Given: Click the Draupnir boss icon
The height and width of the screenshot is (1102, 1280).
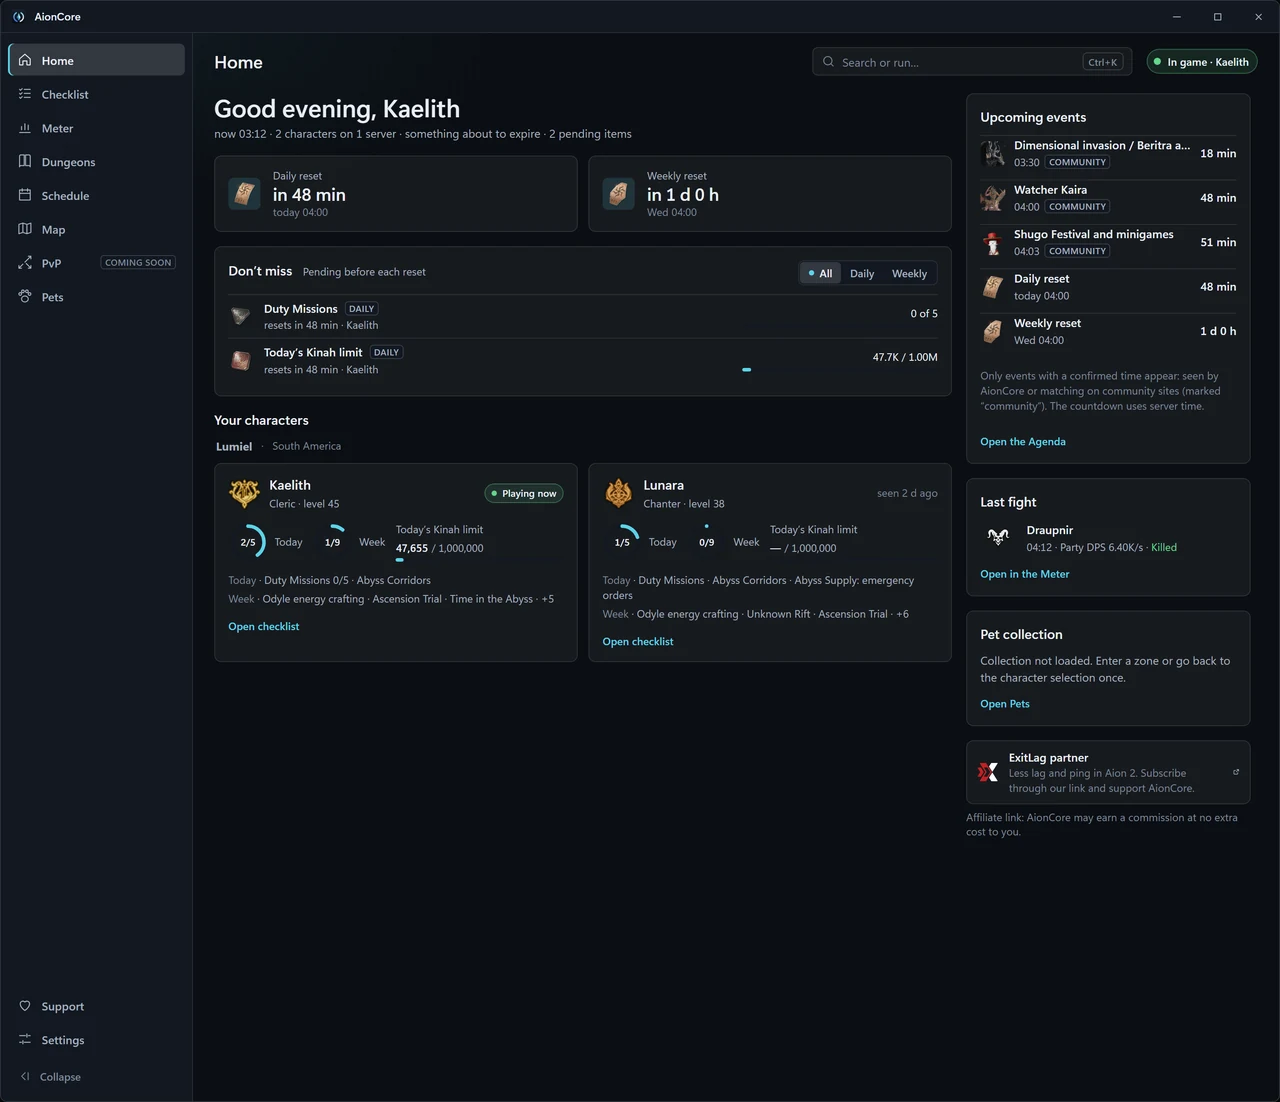Looking at the screenshot, I should pyautogui.click(x=998, y=538).
